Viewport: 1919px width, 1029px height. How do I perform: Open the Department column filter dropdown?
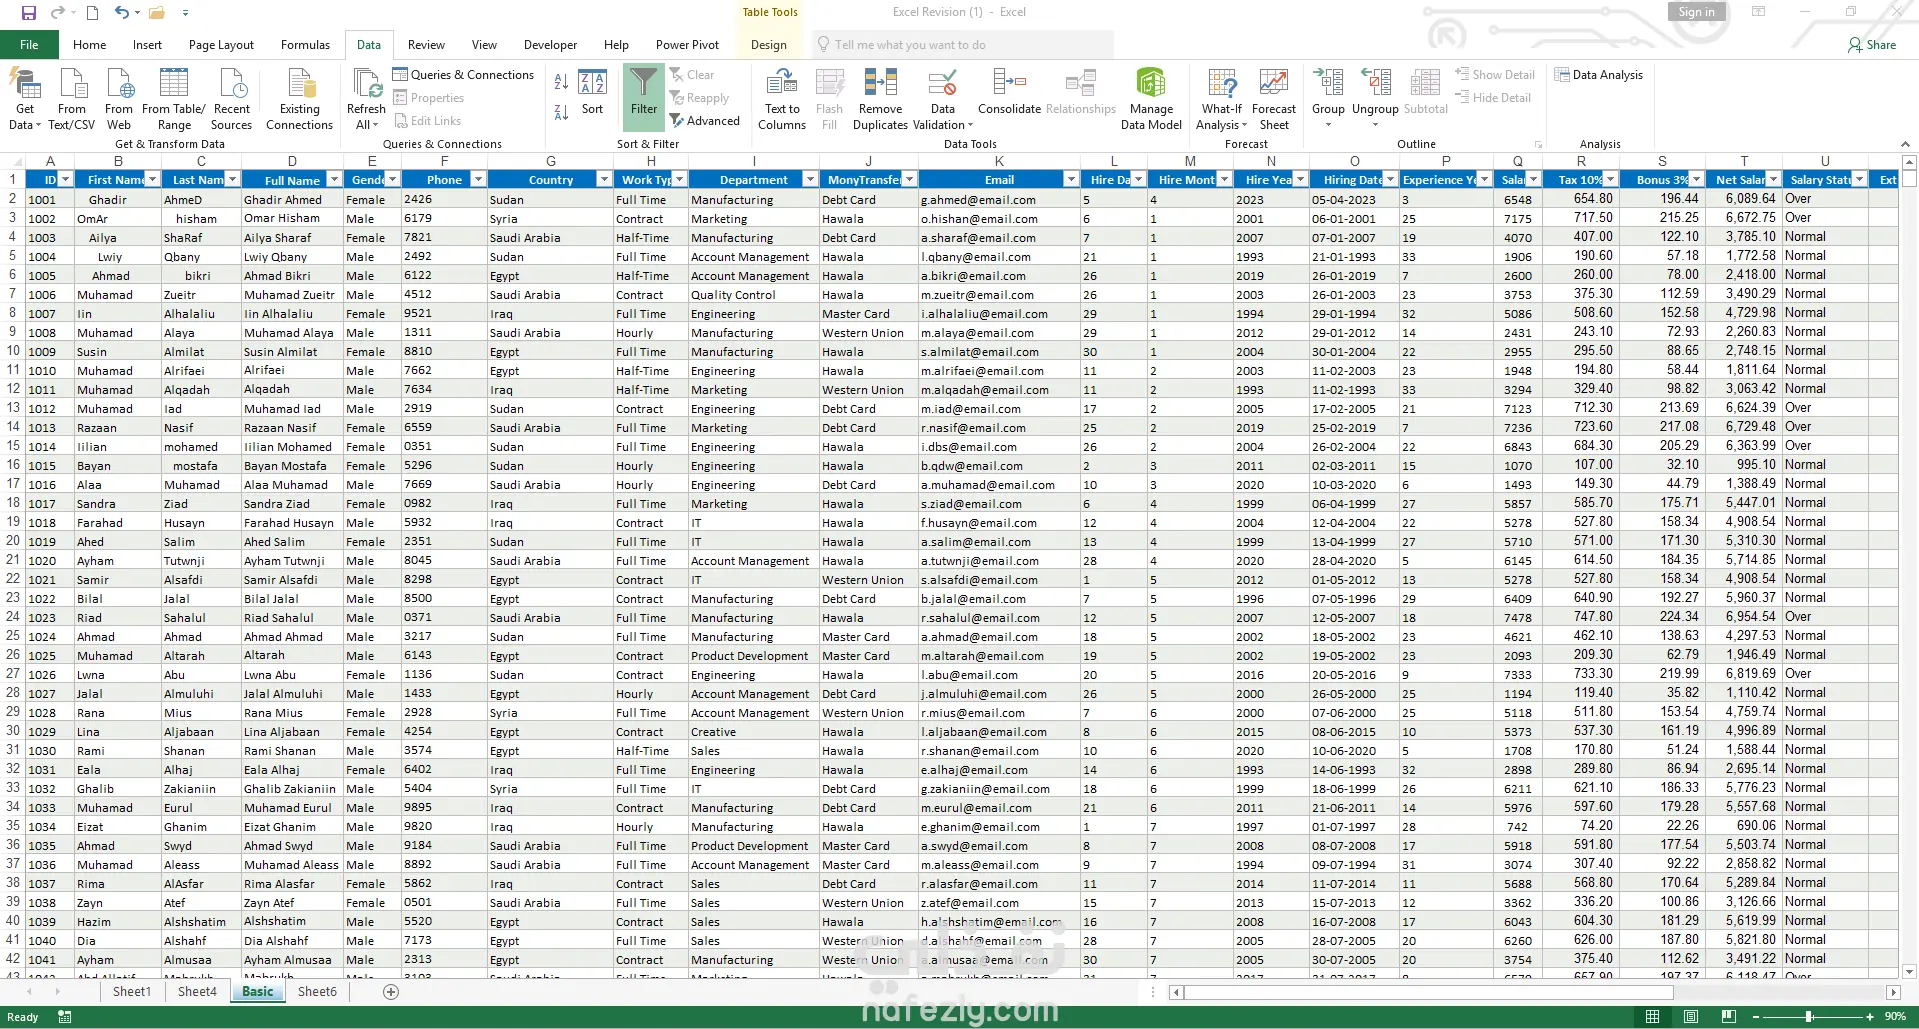pyautogui.click(x=809, y=180)
